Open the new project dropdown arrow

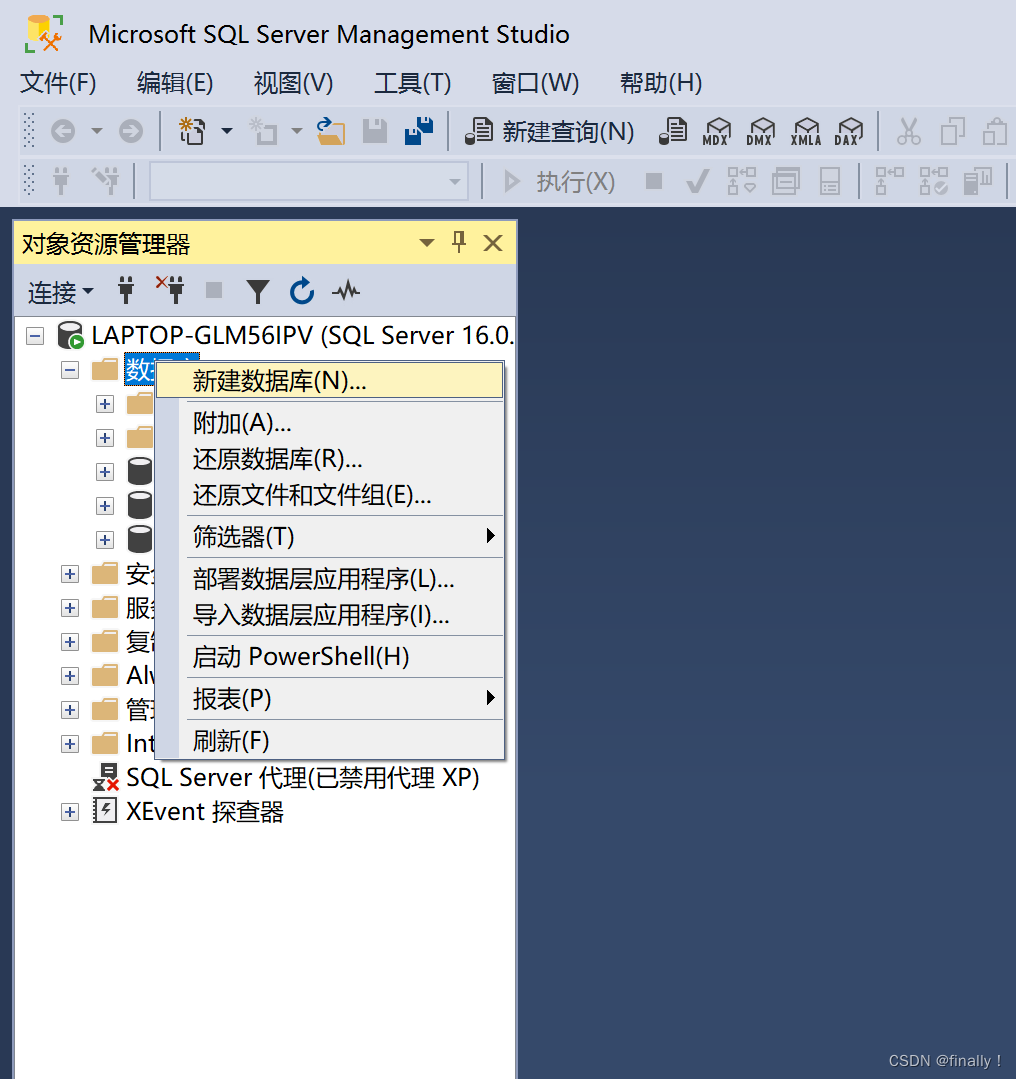tap(226, 131)
